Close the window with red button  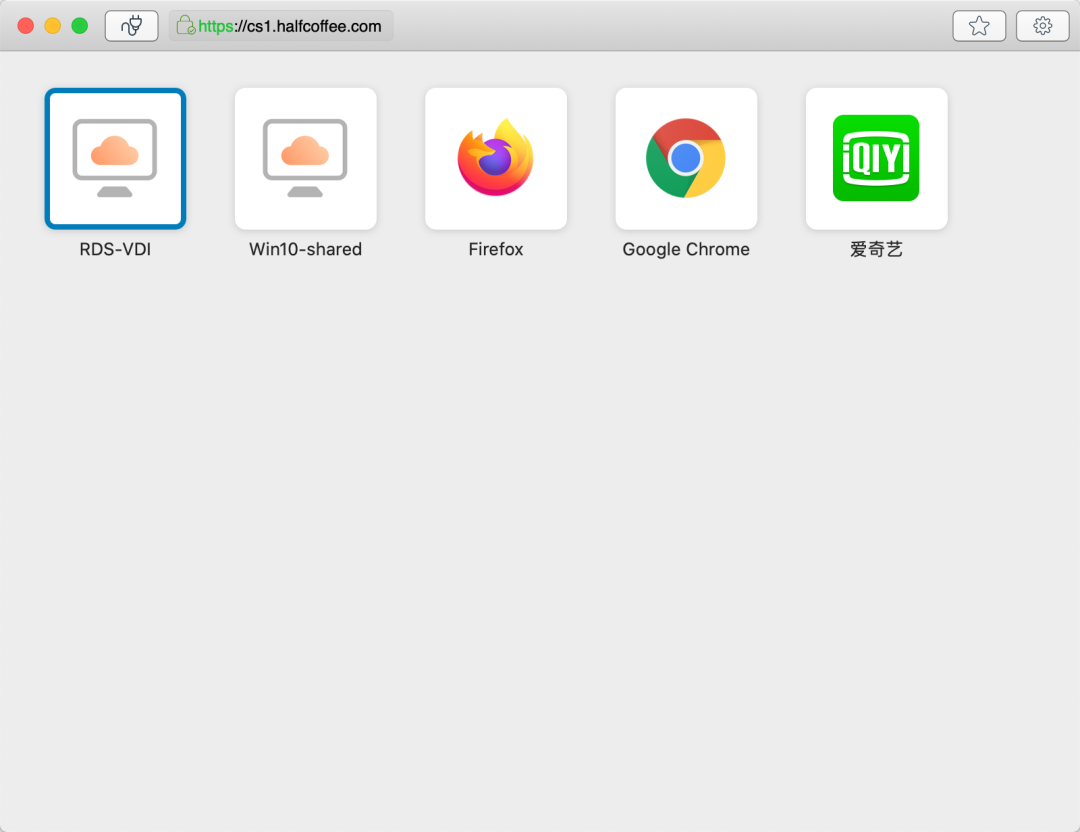coord(25,26)
